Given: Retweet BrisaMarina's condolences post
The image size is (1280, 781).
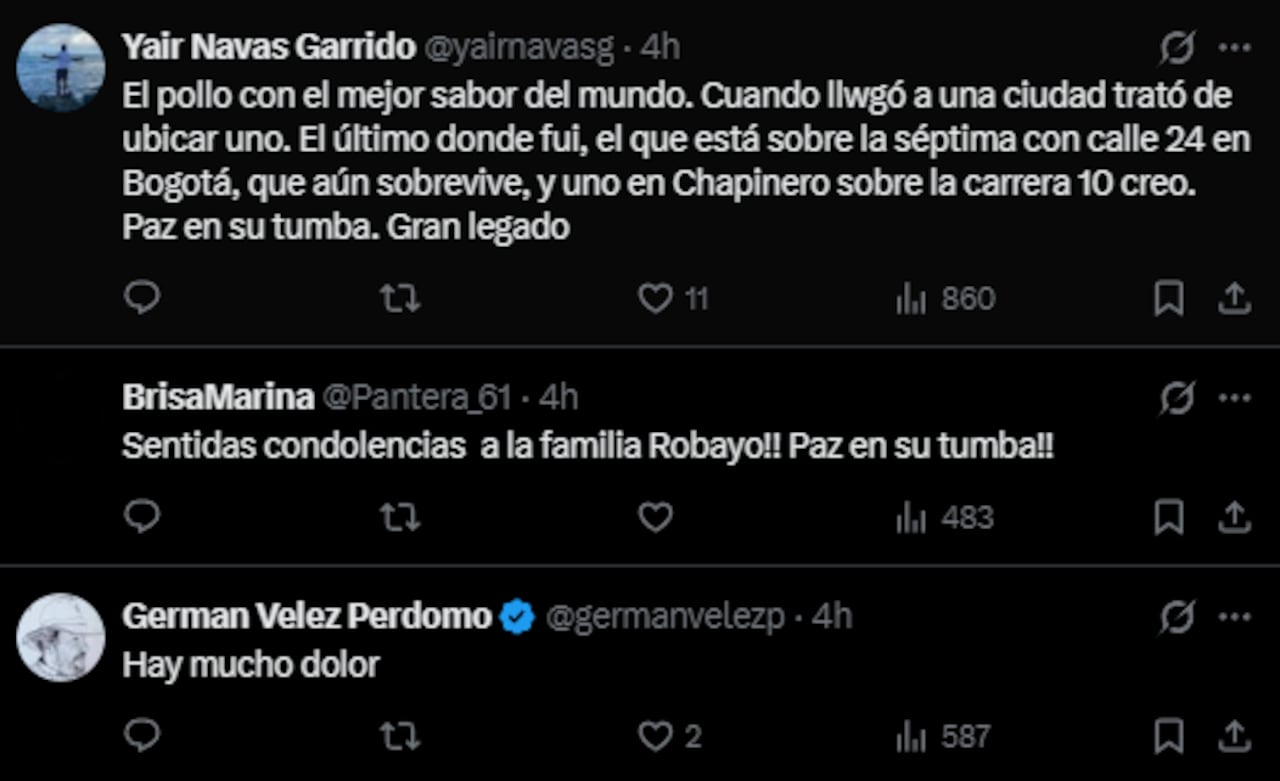Looking at the screenshot, I should click(399, 517).
